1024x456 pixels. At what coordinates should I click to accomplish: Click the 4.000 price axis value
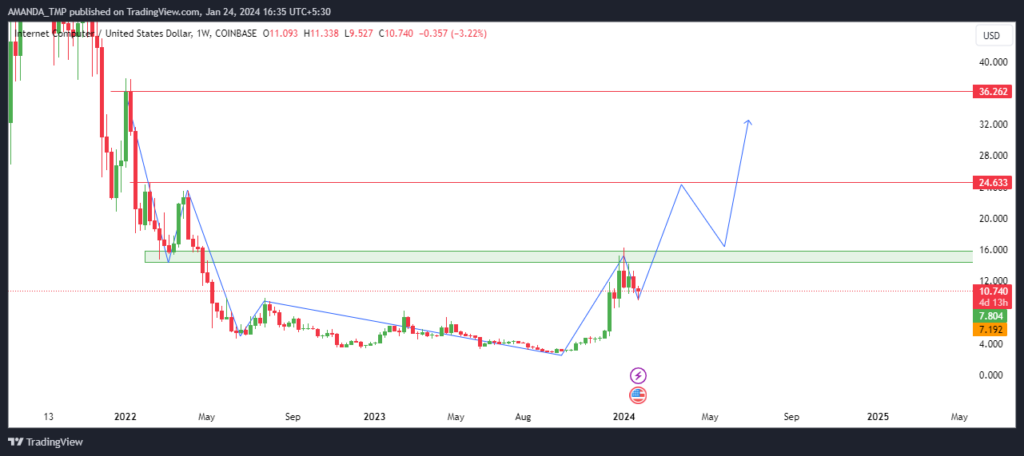(993, 344)
